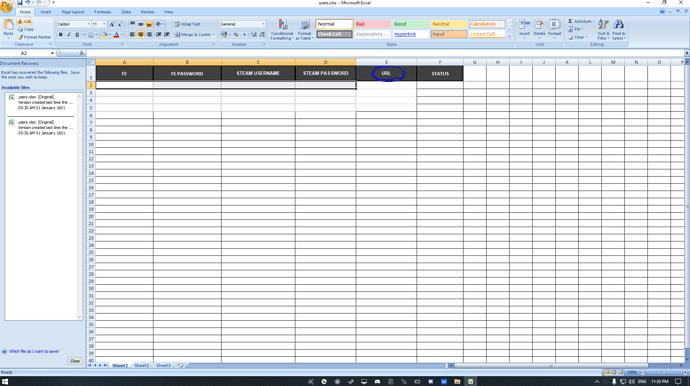Viewport: 690px width, 386px height.
Task: Click the yellow fill color button
Action: pyautogui.click(x=104, y=34)
